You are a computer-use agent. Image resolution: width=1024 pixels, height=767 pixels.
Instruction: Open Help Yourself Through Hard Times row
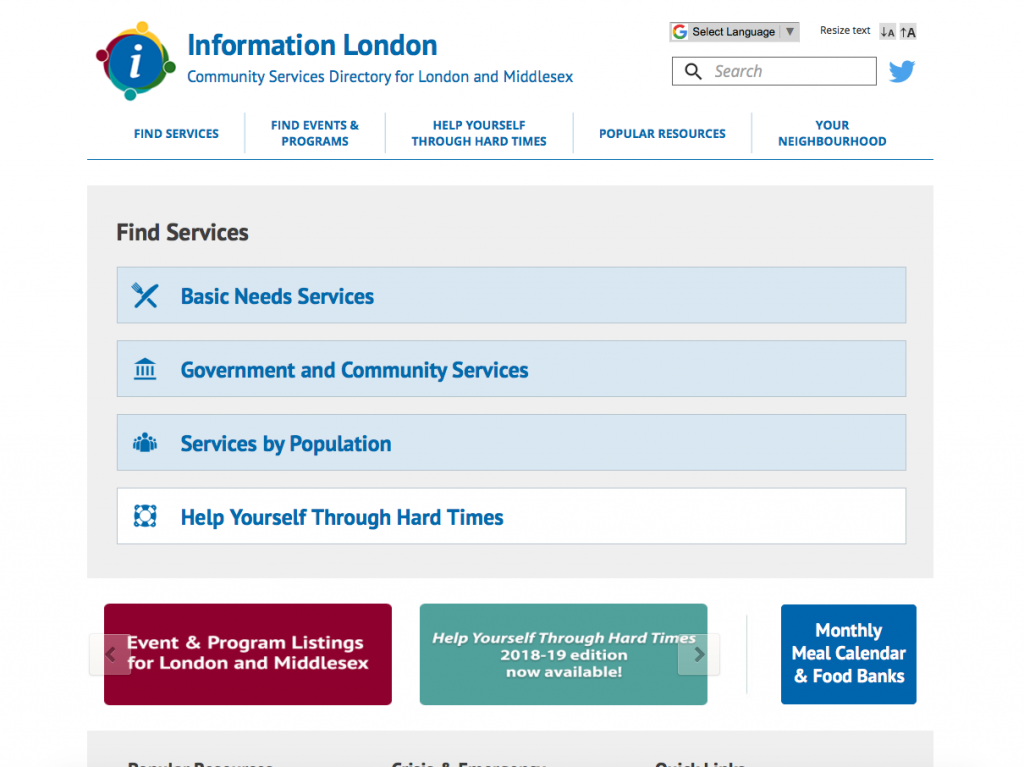(x=511, y=516)
